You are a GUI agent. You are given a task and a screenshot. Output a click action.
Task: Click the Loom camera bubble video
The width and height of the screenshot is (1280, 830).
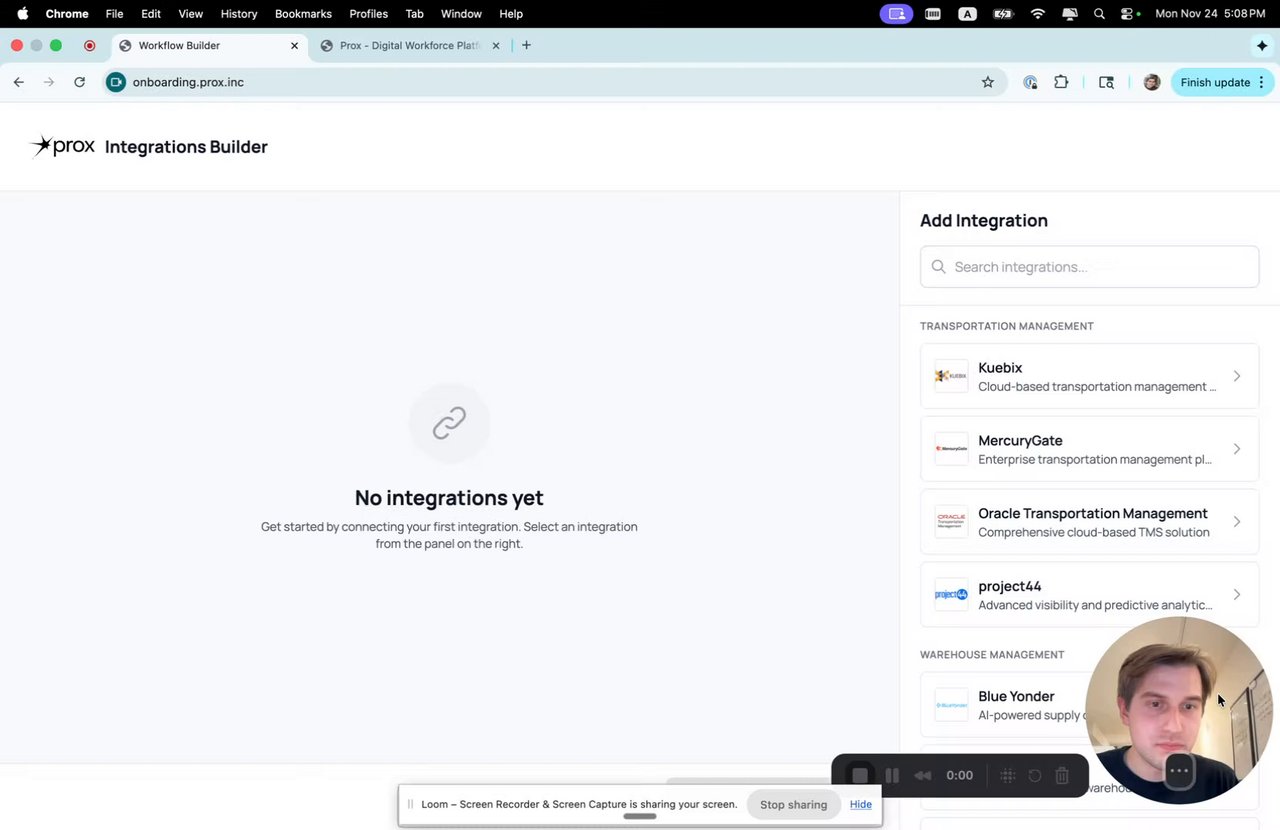tap(1179, 710)
